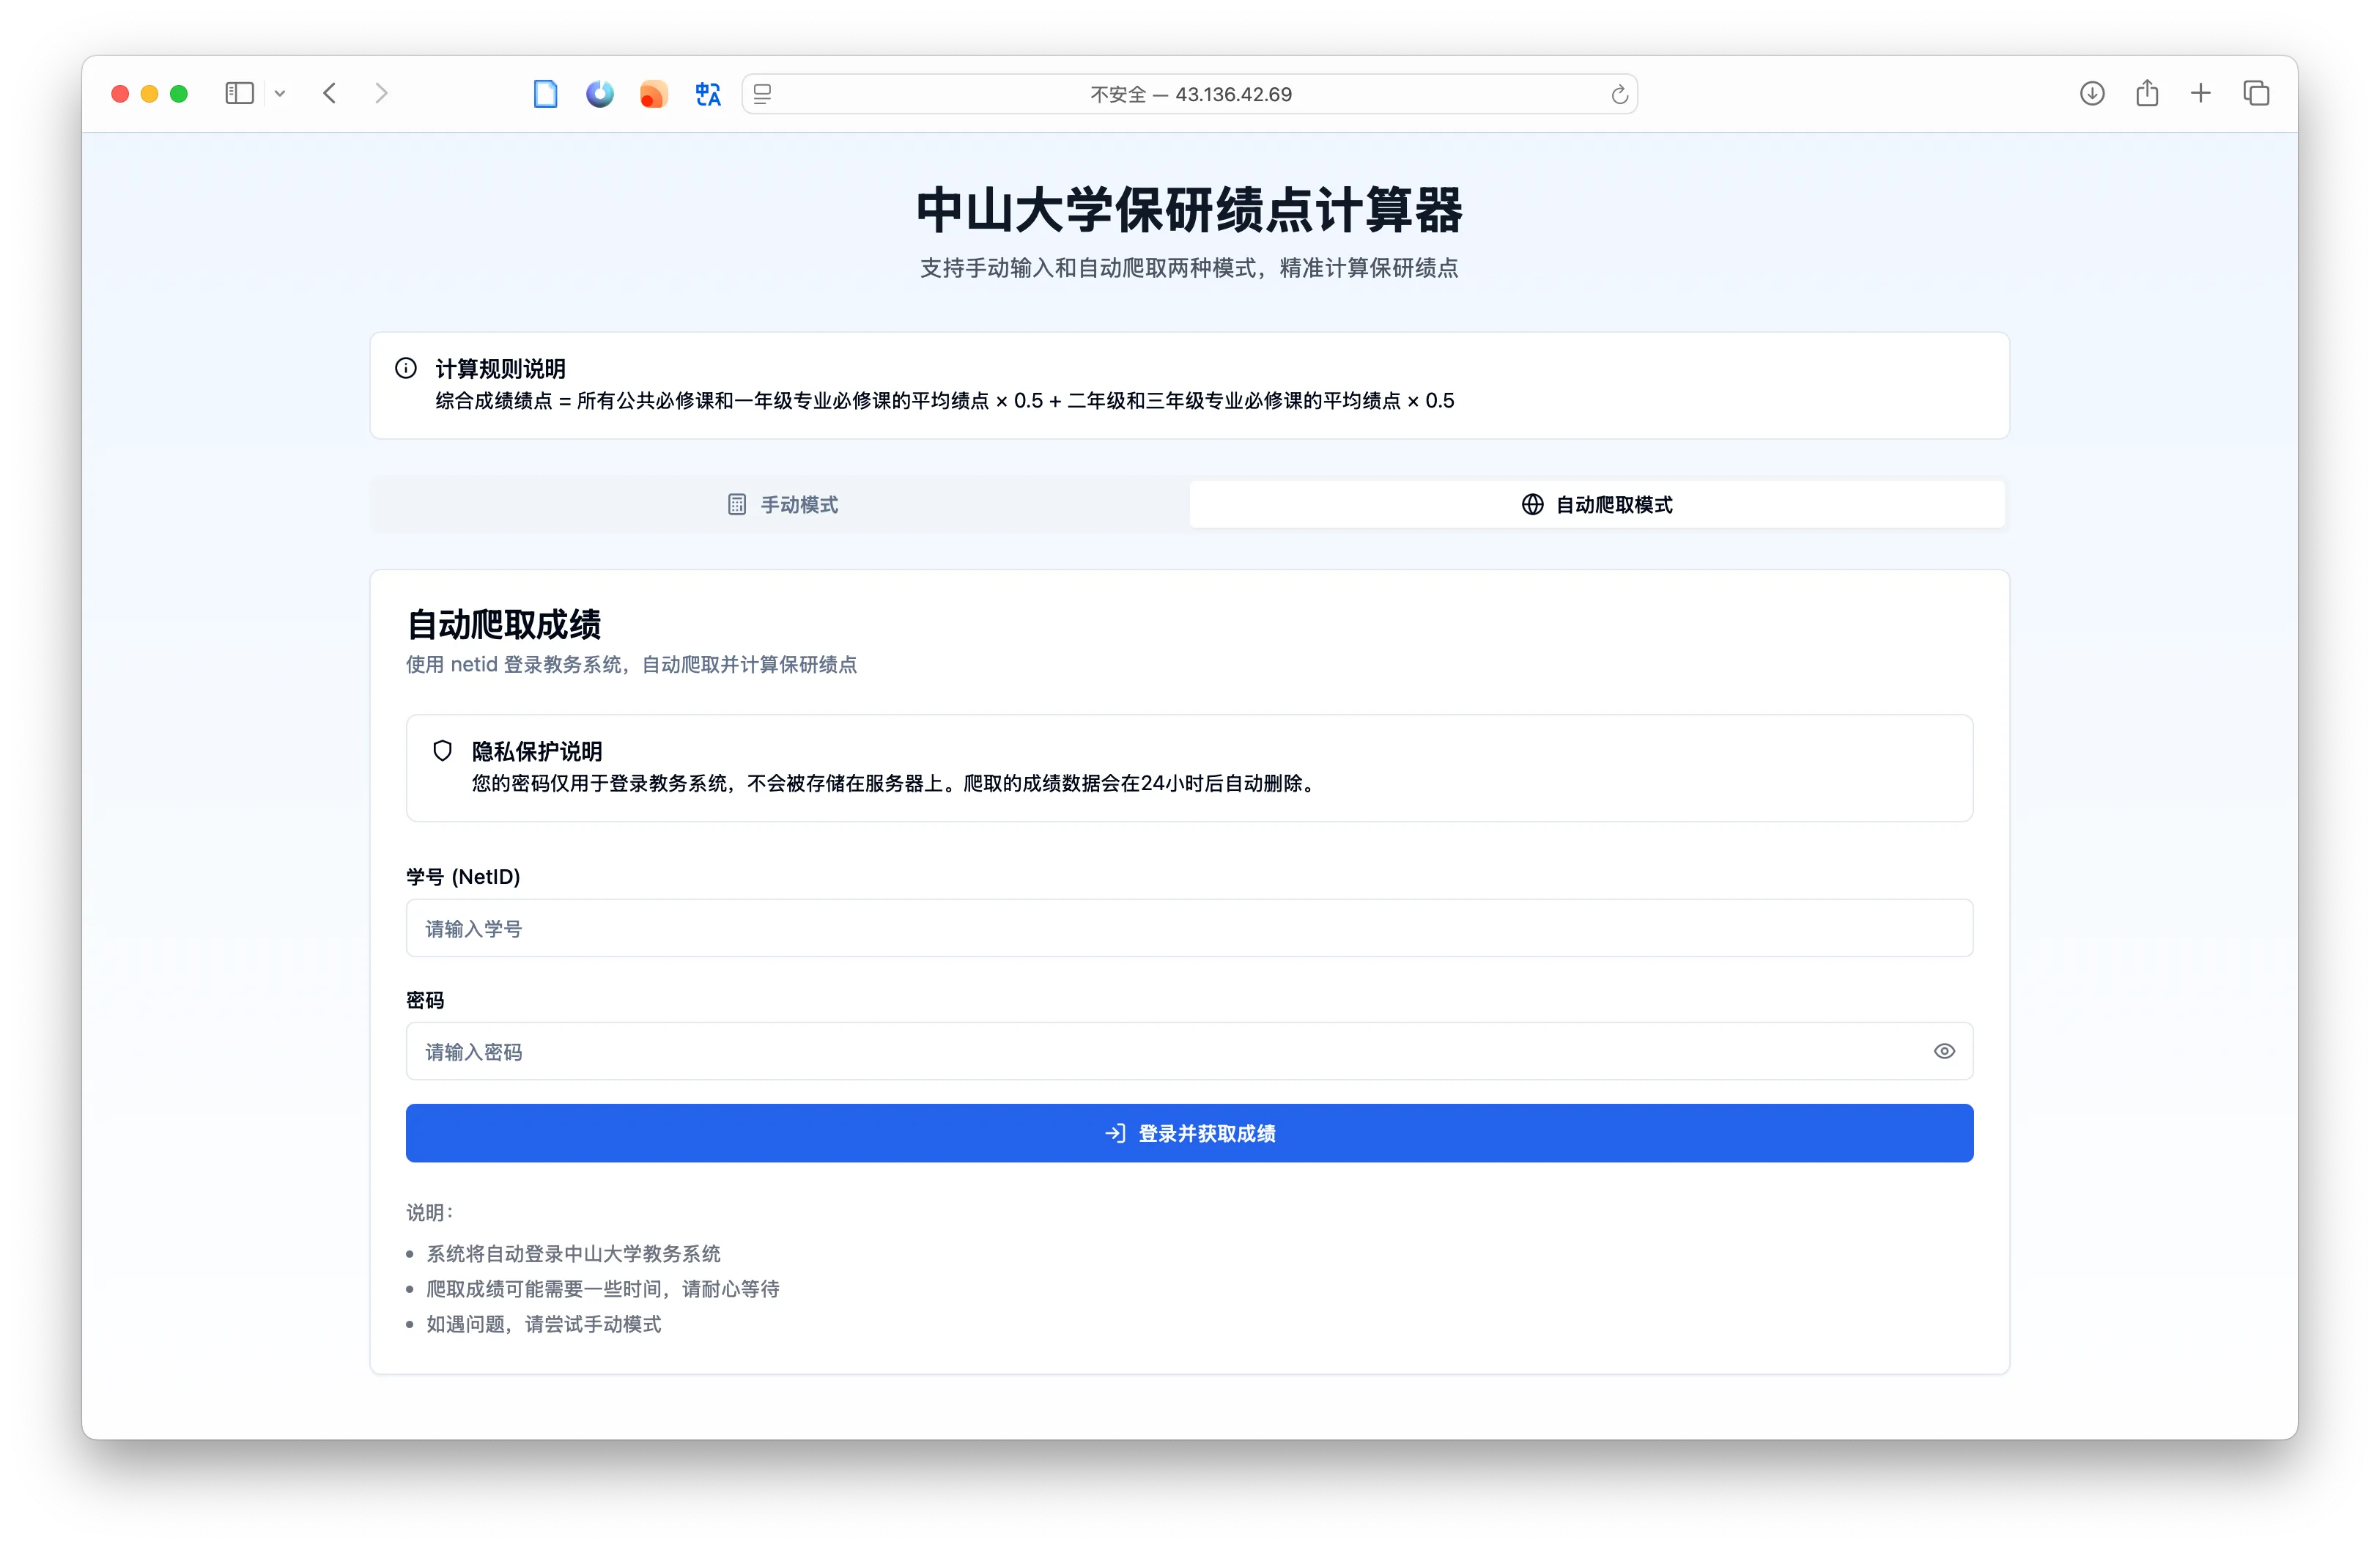Screen dimensions: 2380x1548
Task: Click the blue document extension icon
Action: pyautogui.click(x=545, y=94)
